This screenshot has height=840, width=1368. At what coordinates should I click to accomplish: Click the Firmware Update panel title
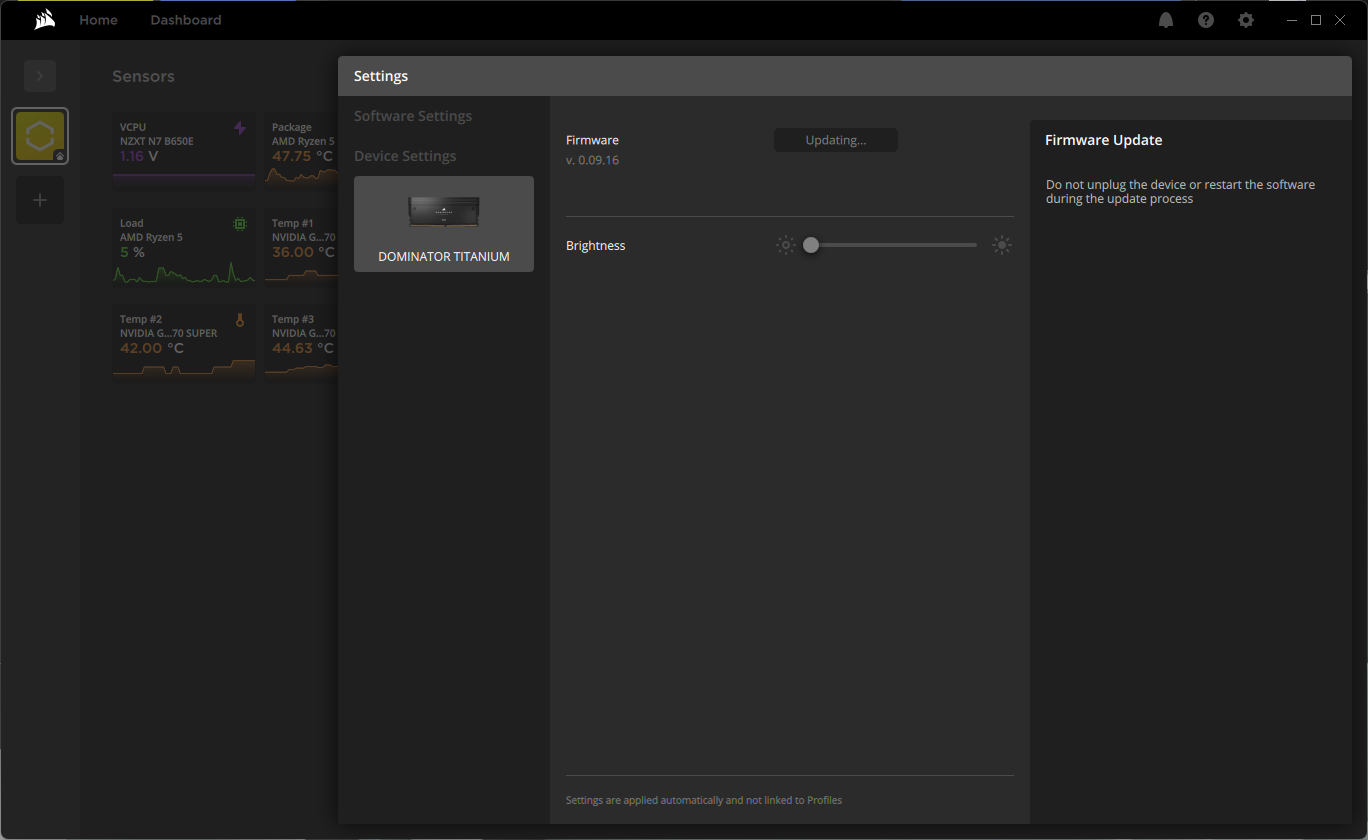[x=1104, y=140]
